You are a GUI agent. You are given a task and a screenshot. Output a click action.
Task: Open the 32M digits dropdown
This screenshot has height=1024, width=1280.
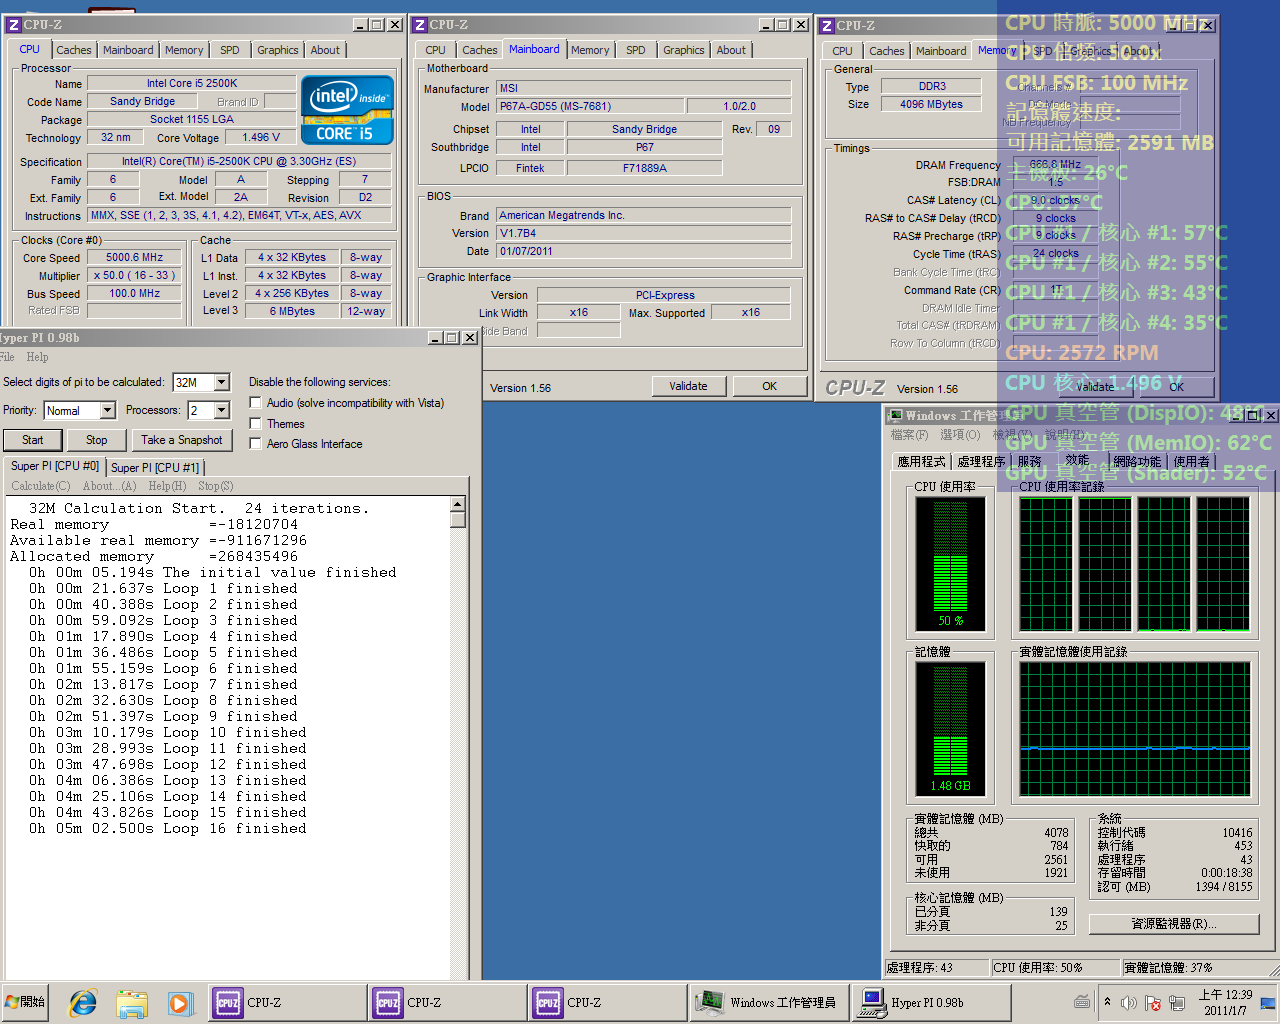click(x=222, y=382)
